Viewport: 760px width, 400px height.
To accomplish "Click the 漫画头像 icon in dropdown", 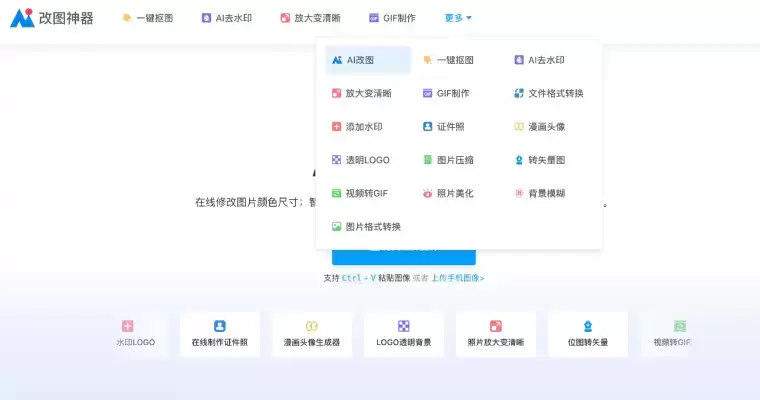I will [519, 127].
